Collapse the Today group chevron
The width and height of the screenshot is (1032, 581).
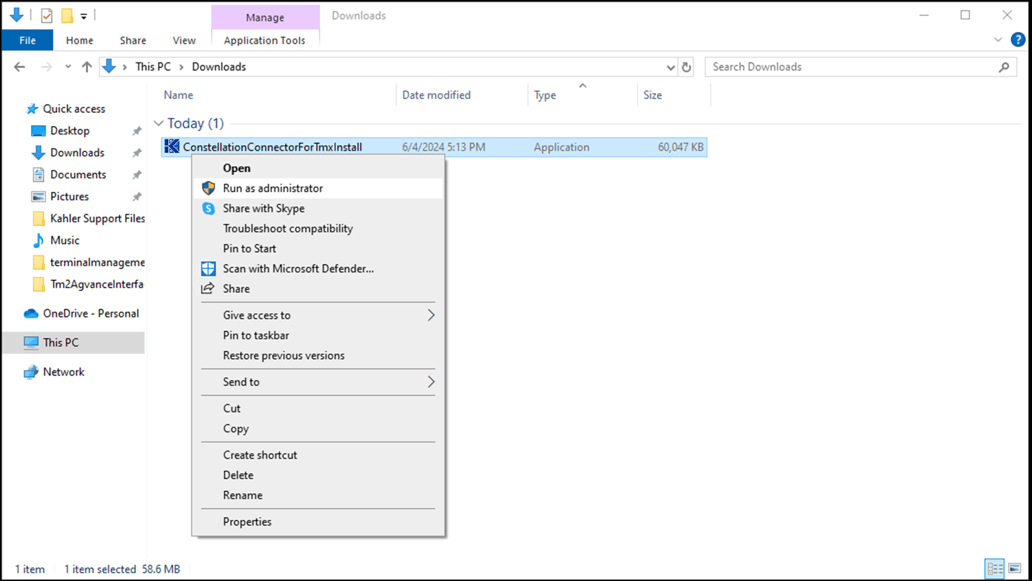click(158, 124)
